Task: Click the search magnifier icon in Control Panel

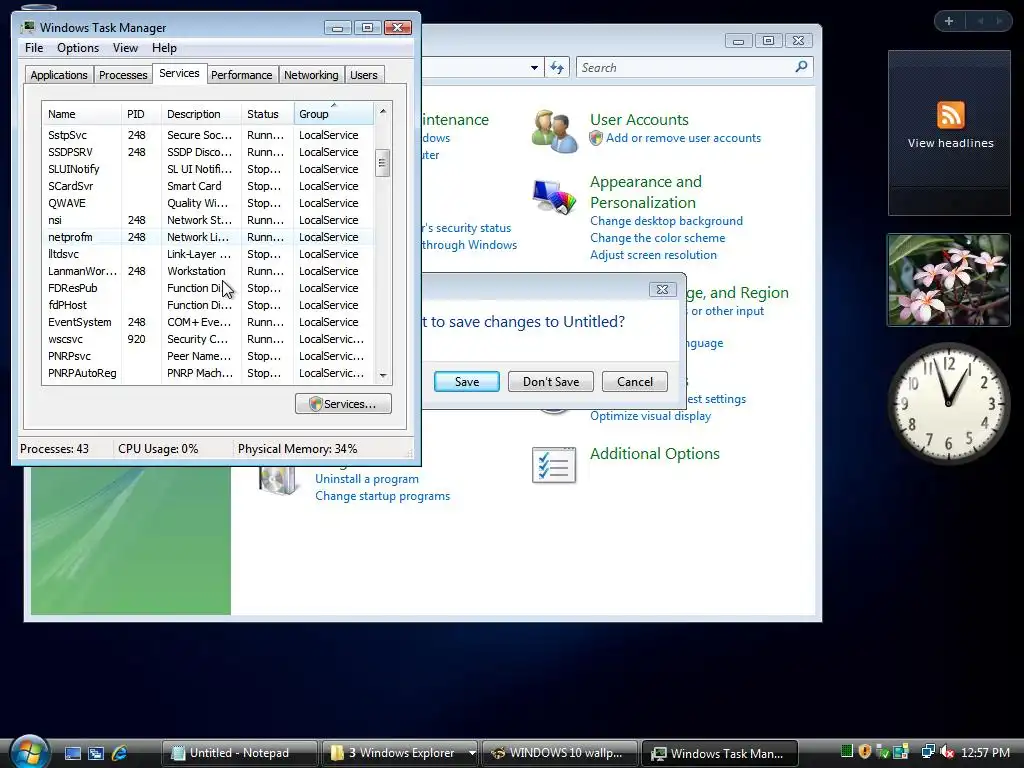Action: (x=801, y=67)
